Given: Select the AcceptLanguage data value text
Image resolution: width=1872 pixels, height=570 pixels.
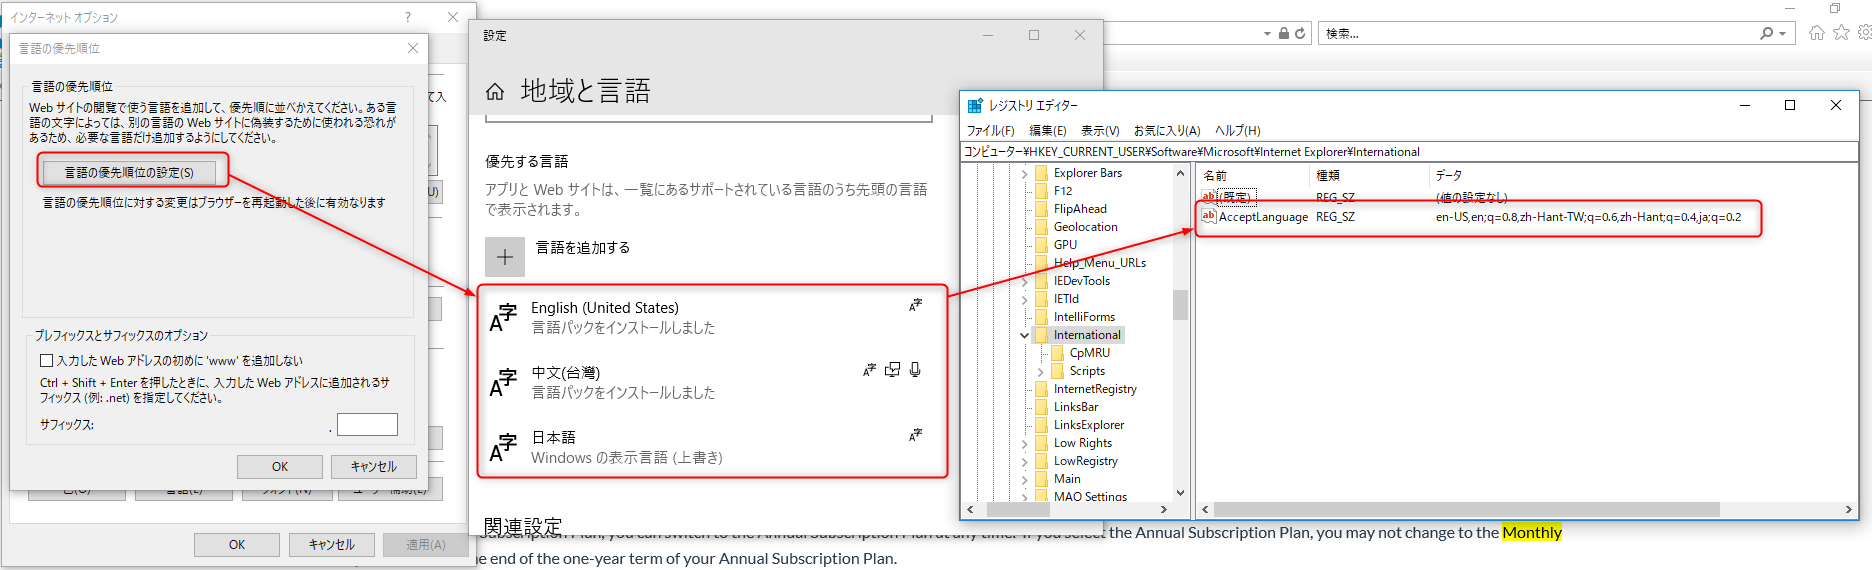Looking at the screenshot, I should pos(1588,217).
